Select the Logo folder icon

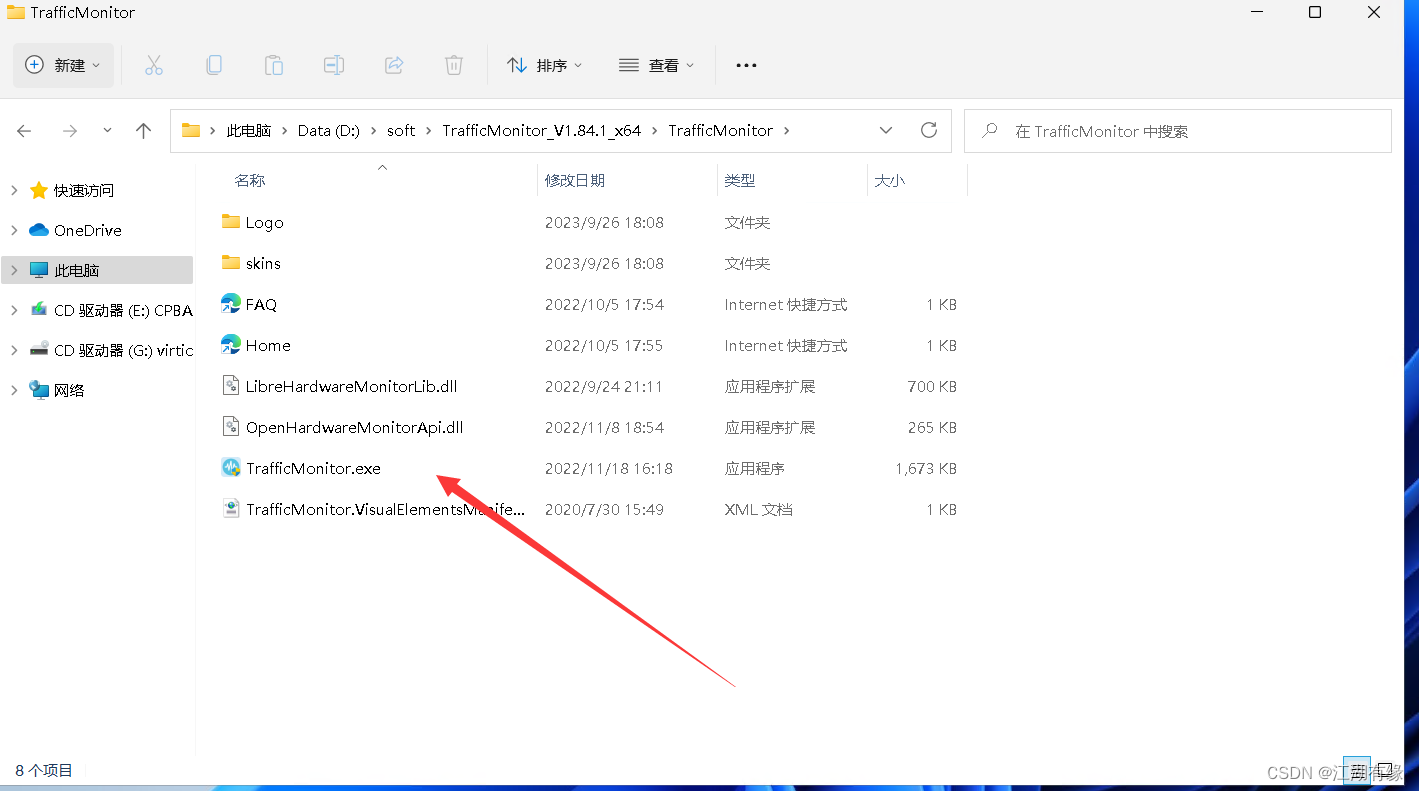click(x=231, y=222)
